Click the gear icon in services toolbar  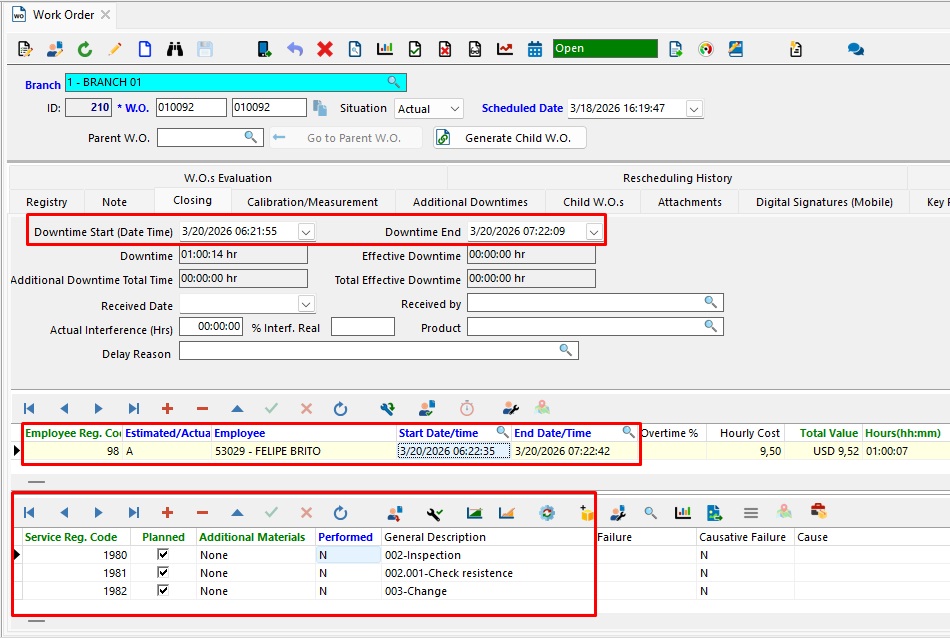(x=546, y=513)
